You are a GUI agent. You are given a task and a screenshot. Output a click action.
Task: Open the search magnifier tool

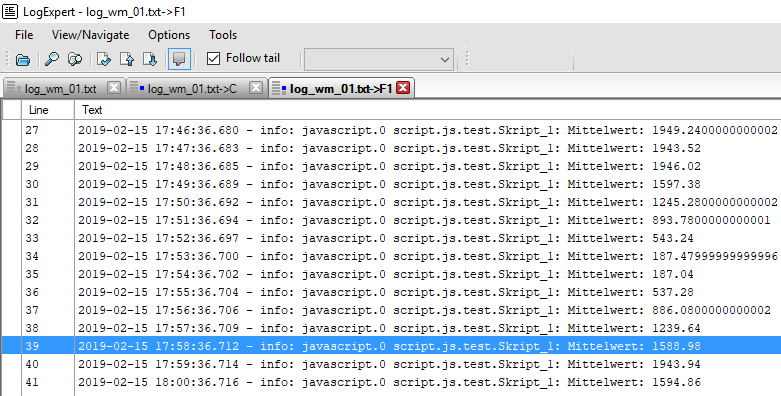(51, 59)
